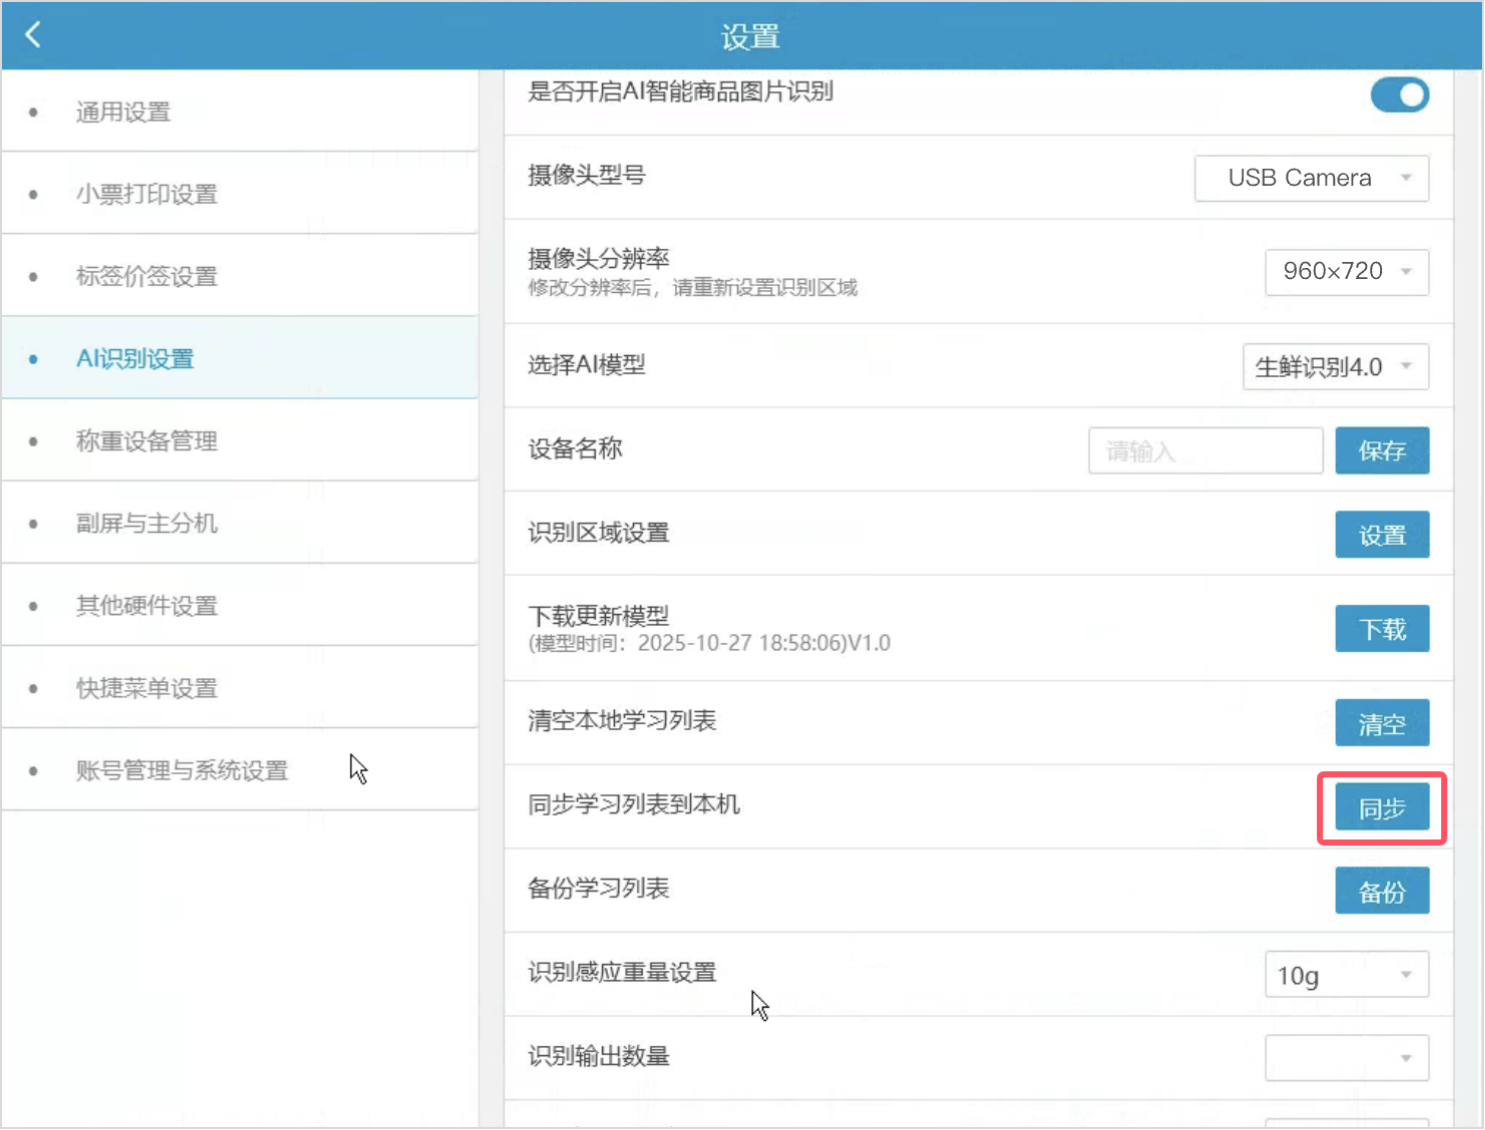Click label 识别区域设置
1485x1130 pixels.
pos(598,533)
